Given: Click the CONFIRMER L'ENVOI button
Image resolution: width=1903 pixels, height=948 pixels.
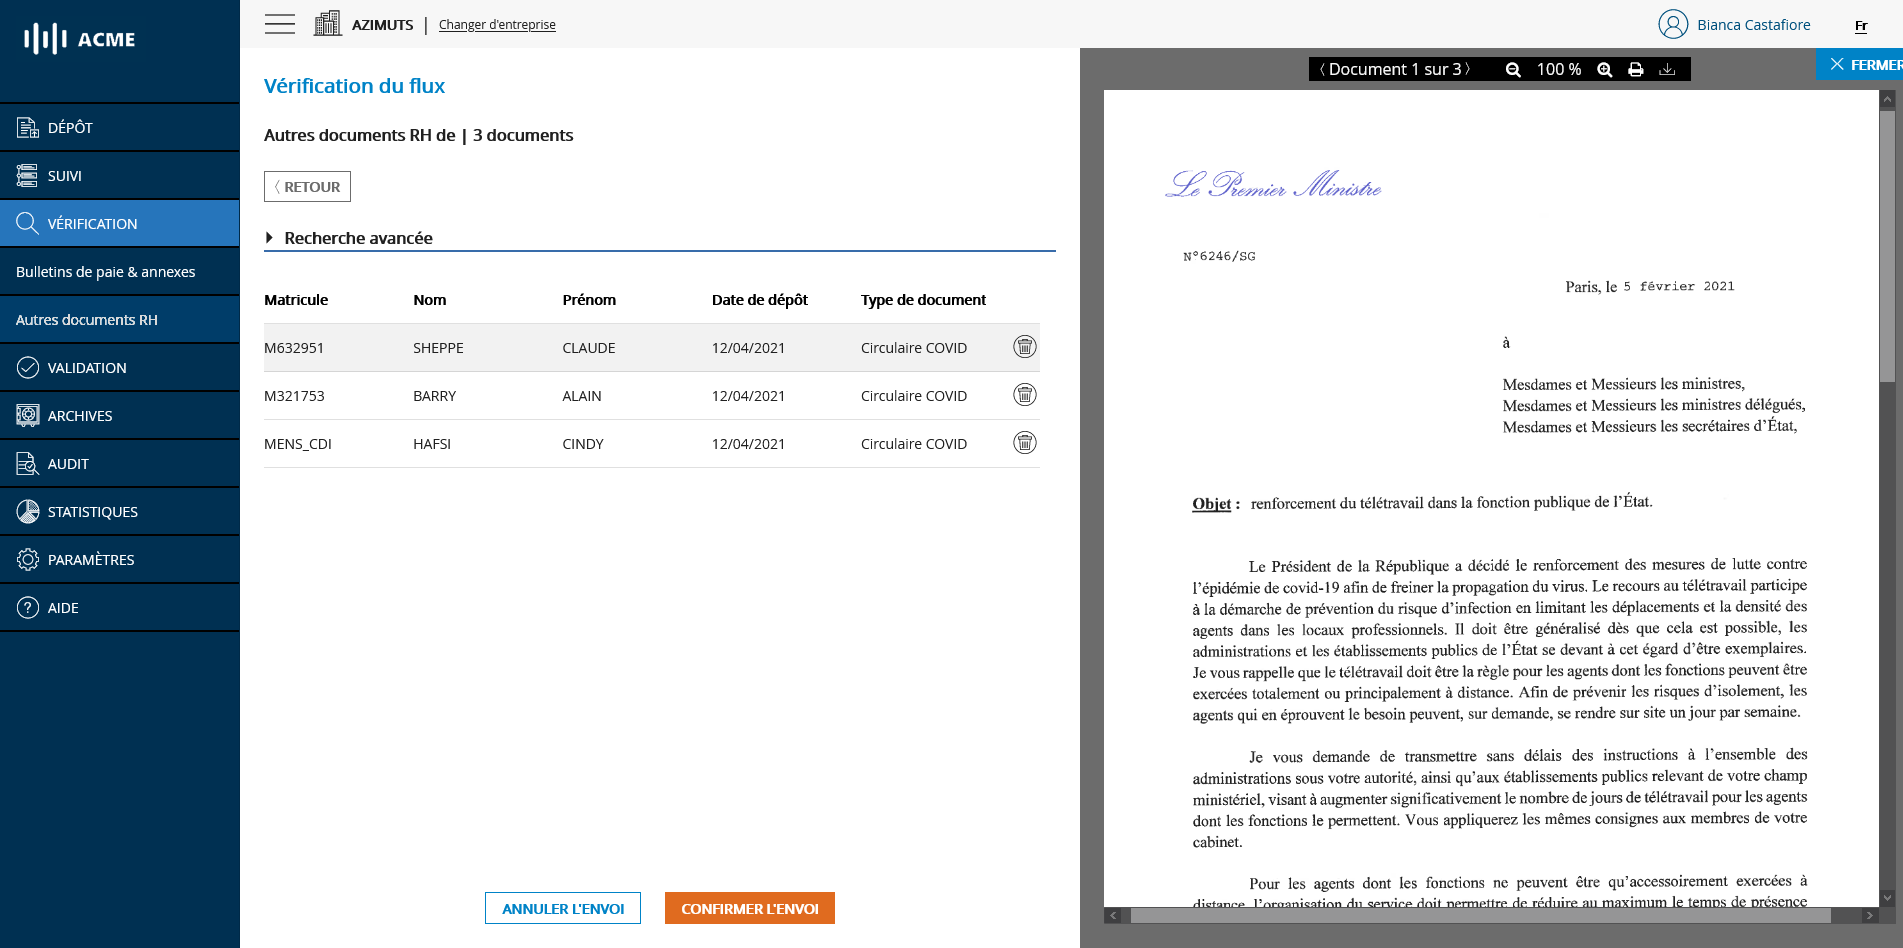Looking at the screenshot, I should tap(749, 908).
